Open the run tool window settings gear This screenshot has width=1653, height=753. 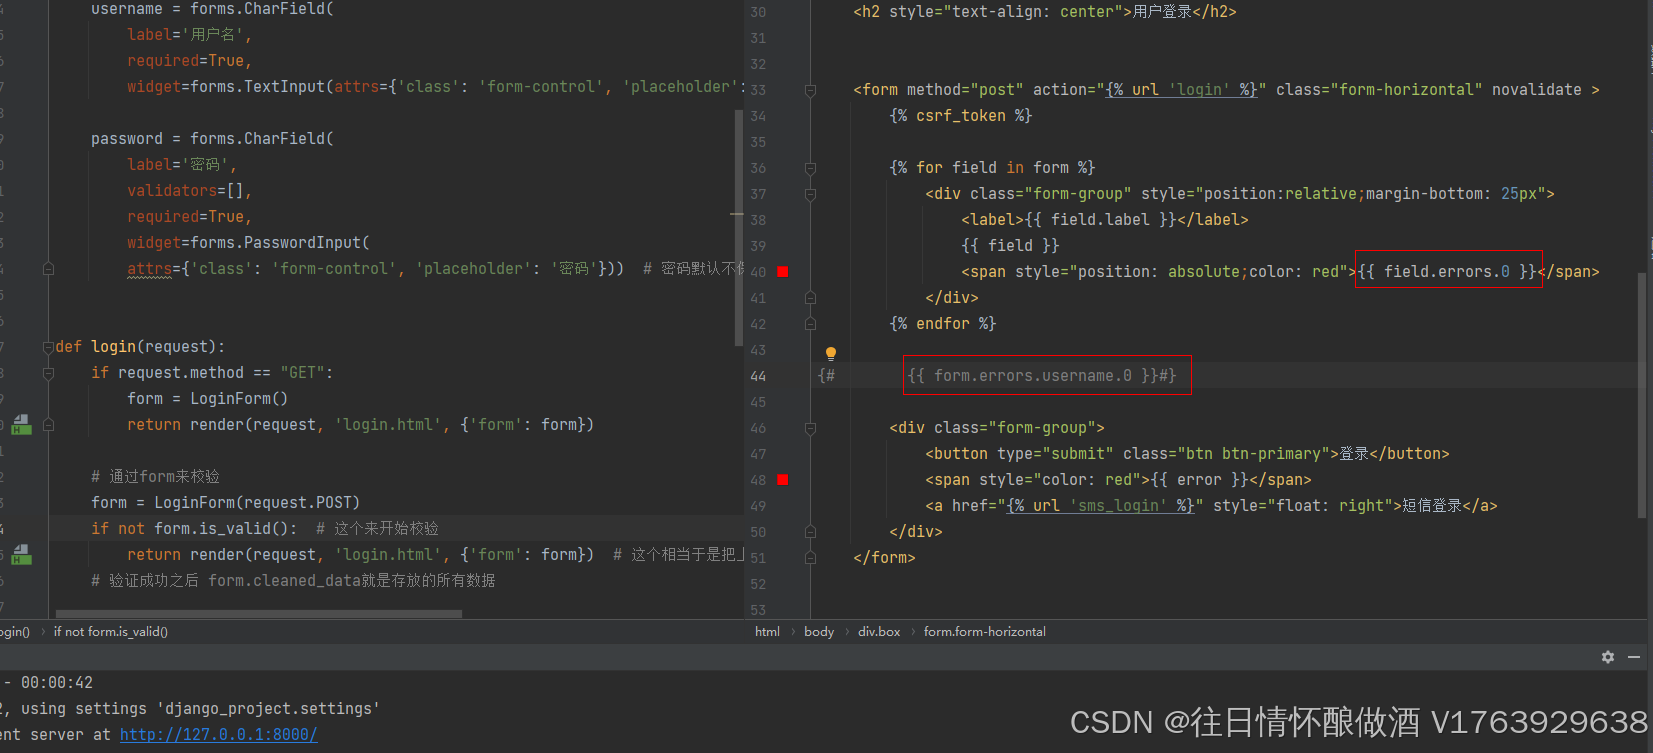coord(1608,657)
